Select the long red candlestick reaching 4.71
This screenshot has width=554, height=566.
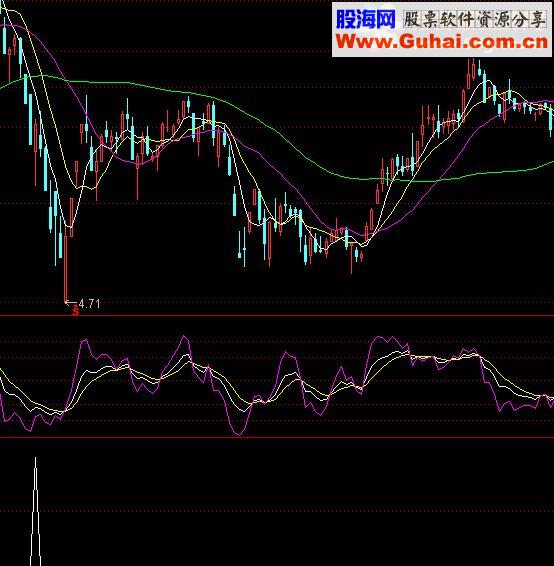(66, 269)
